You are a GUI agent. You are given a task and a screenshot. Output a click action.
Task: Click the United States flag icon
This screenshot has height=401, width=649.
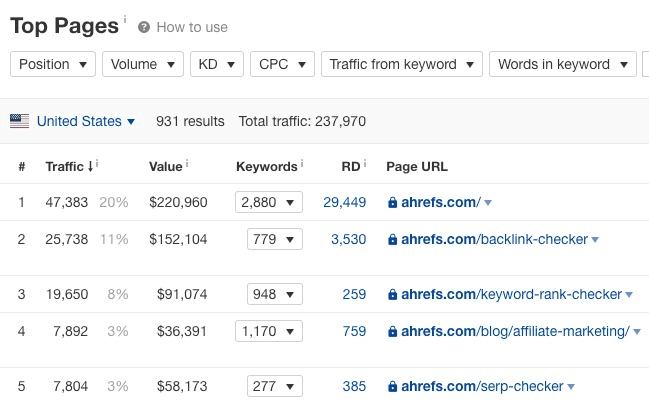[x=19, y=121]
